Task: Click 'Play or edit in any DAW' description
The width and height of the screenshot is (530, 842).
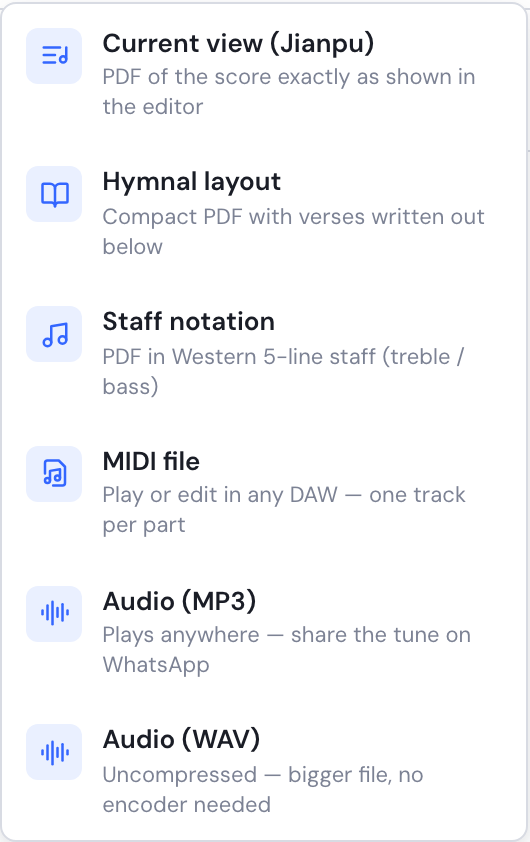Action: [284, 510]
